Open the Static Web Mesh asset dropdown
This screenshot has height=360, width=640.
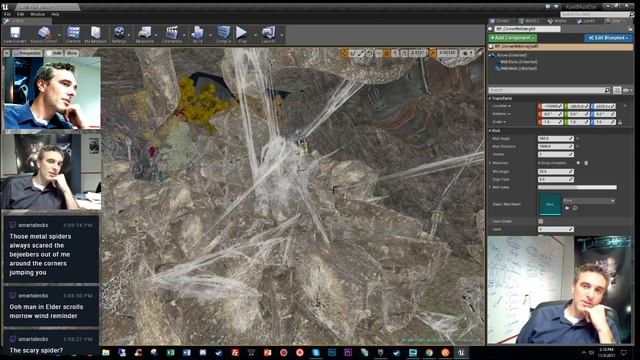[x=589, y=201]
